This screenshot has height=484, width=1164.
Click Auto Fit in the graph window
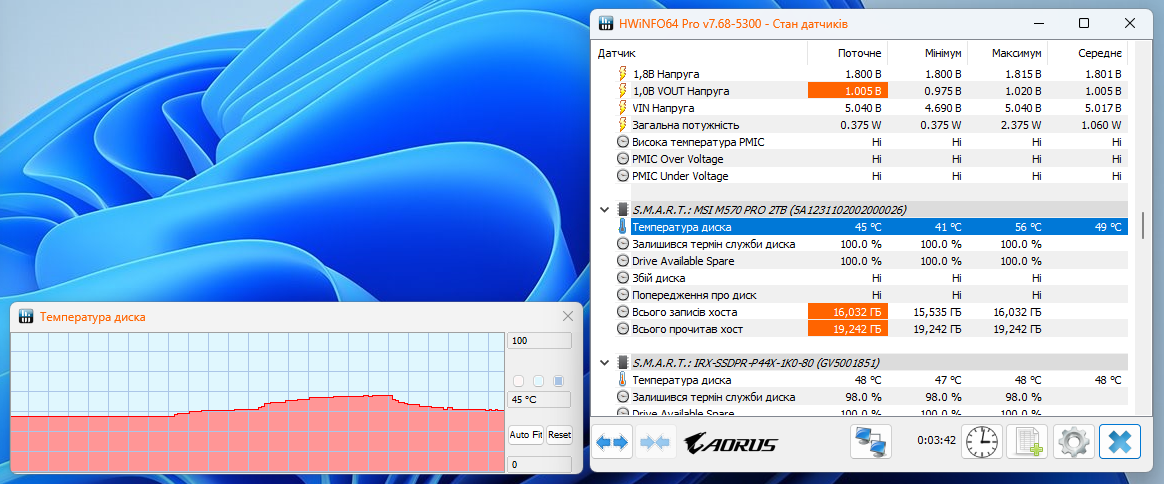coord(526,434)
